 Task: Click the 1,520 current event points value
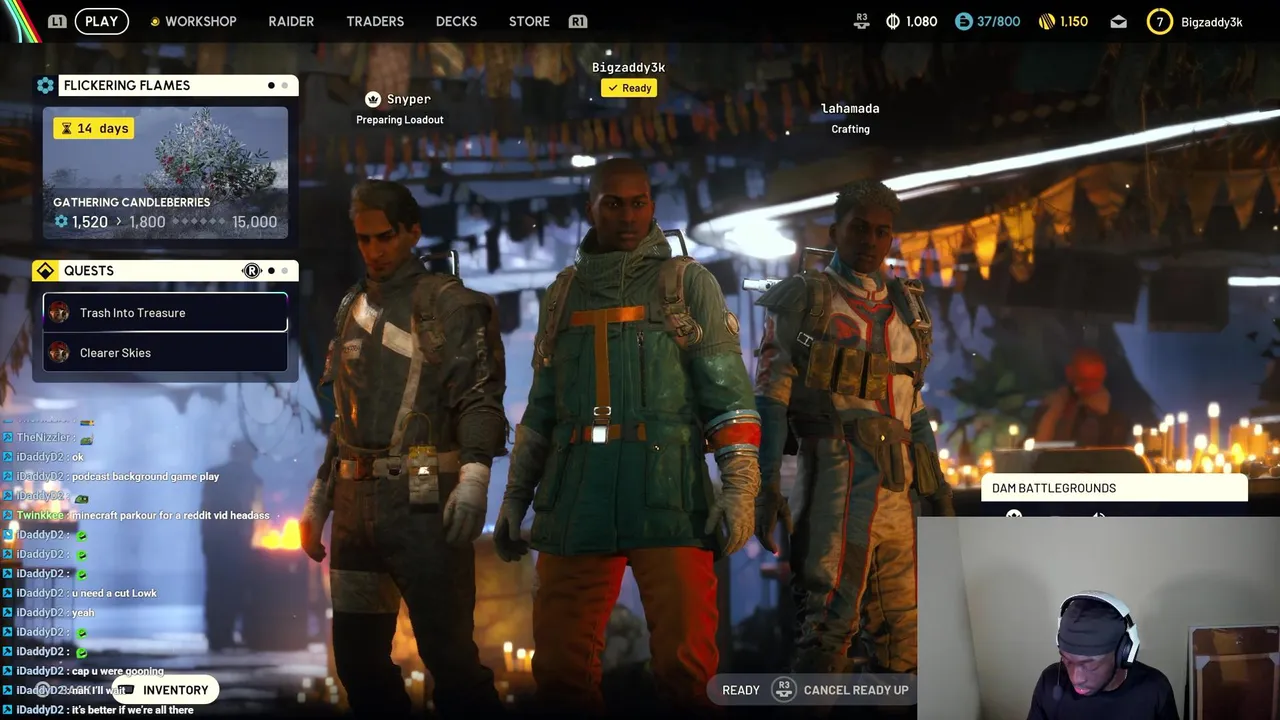point(89,222)
